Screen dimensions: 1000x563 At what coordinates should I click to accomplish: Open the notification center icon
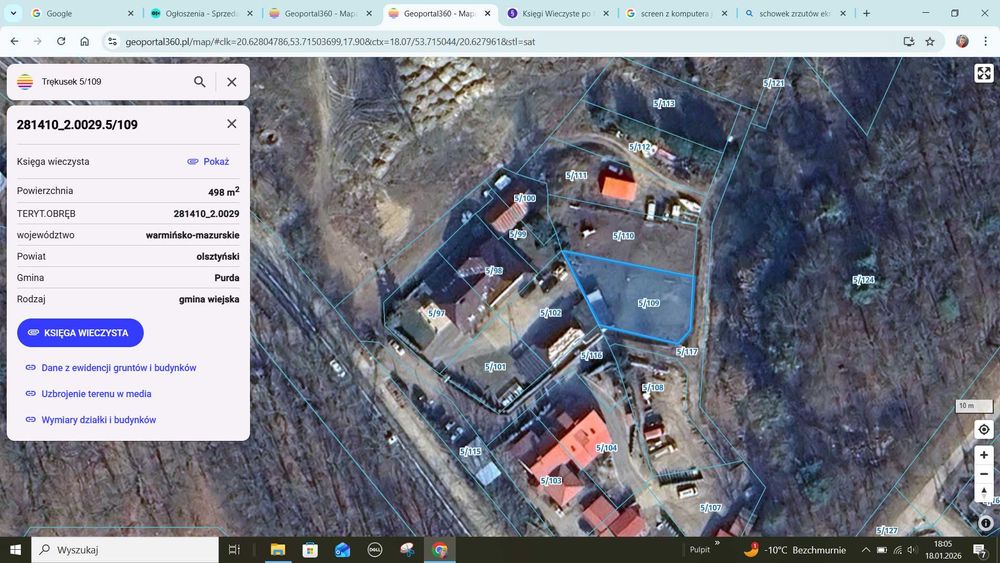click(x=980, y=550)
